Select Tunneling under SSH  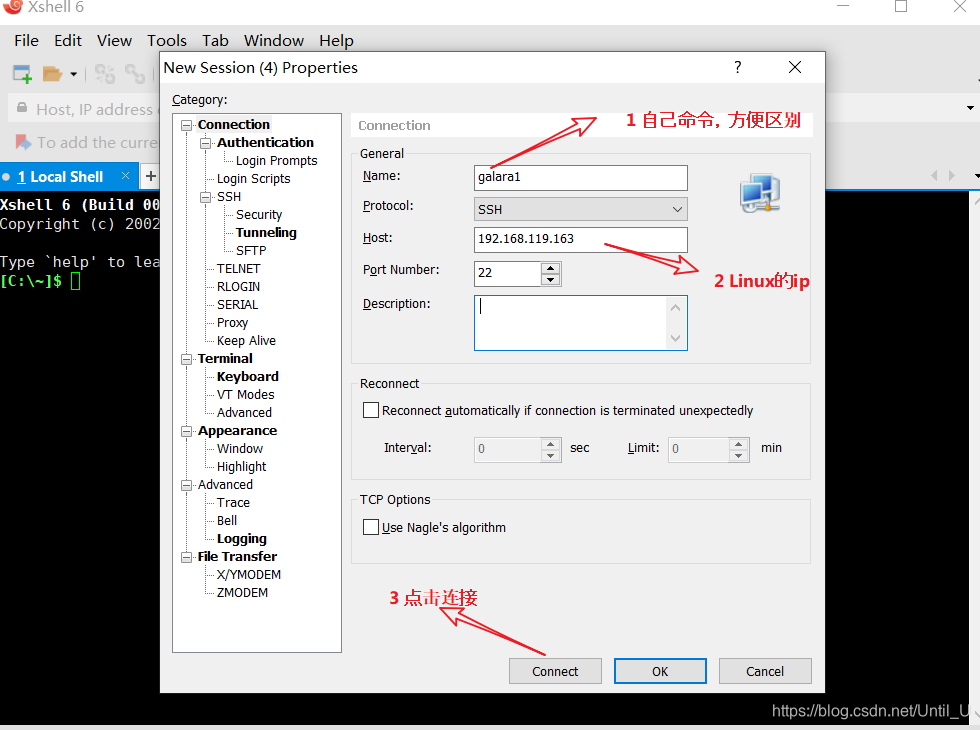266,232
